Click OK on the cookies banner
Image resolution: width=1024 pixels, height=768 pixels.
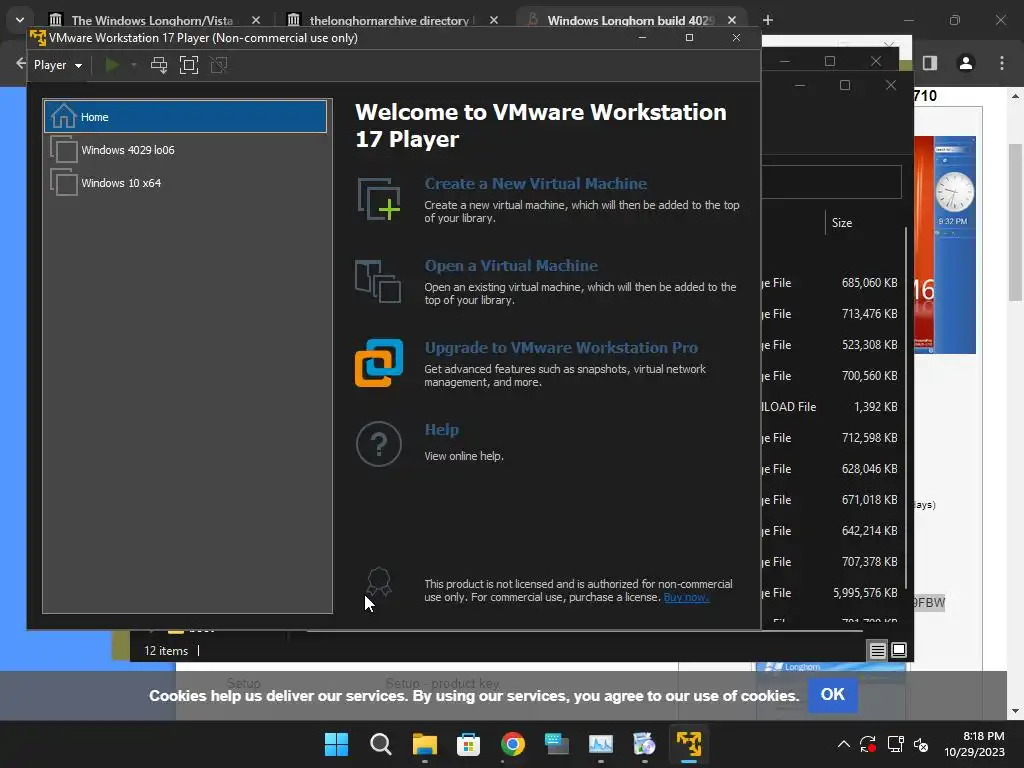832,694
